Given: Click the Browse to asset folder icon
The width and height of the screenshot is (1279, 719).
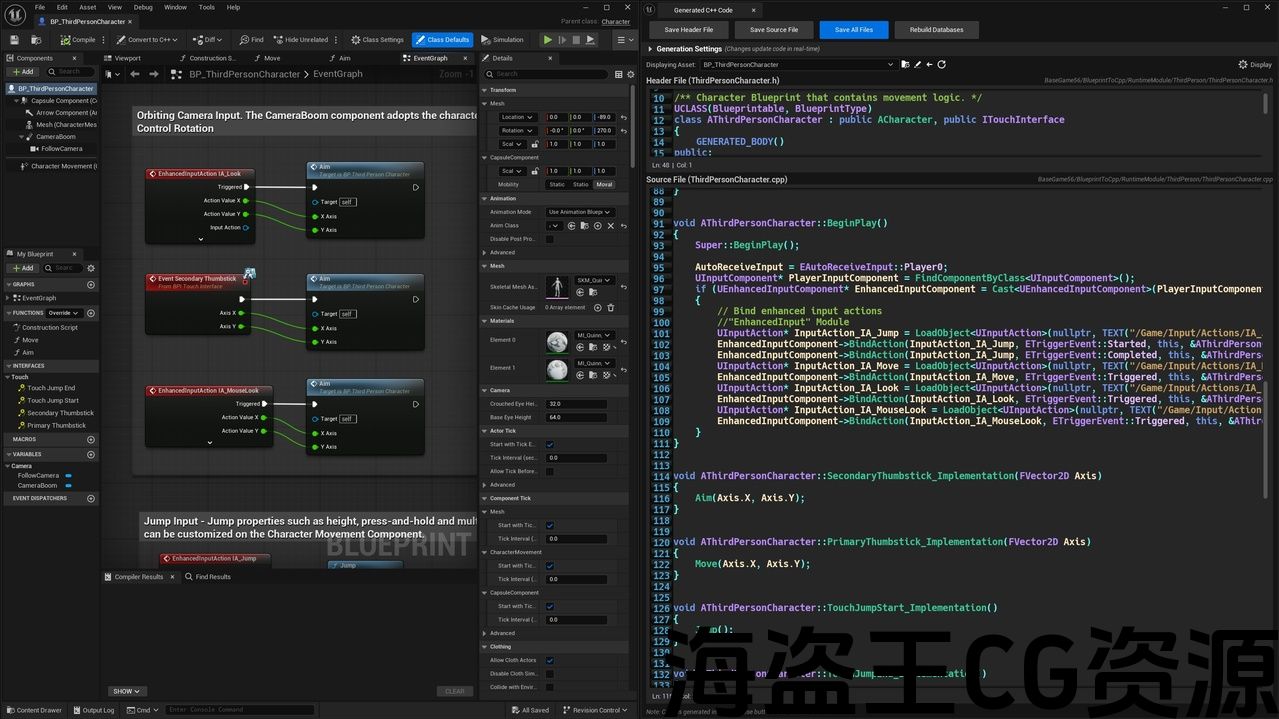Looking at the screenshot, I should tap(905, 65).
